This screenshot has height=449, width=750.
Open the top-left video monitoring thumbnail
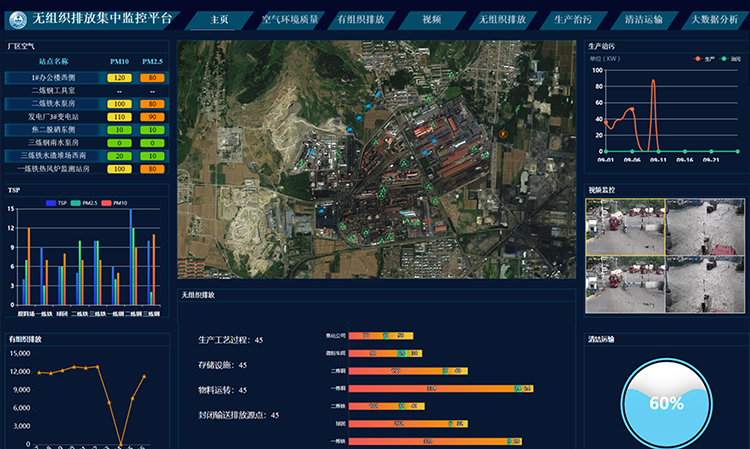click(x=625, y=227)
